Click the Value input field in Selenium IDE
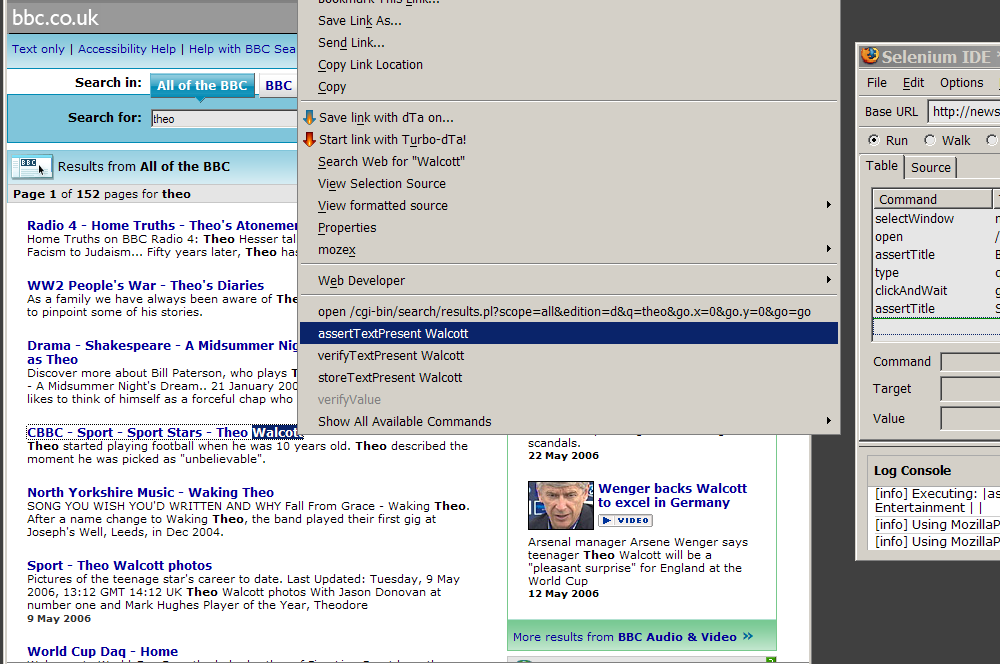 coord(971,418)
